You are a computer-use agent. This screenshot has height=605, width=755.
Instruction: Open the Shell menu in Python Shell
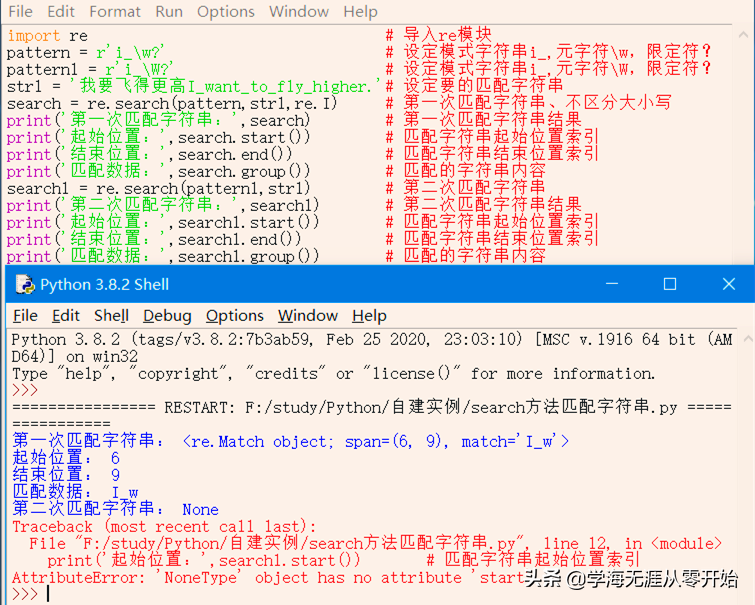click(111, 316)
